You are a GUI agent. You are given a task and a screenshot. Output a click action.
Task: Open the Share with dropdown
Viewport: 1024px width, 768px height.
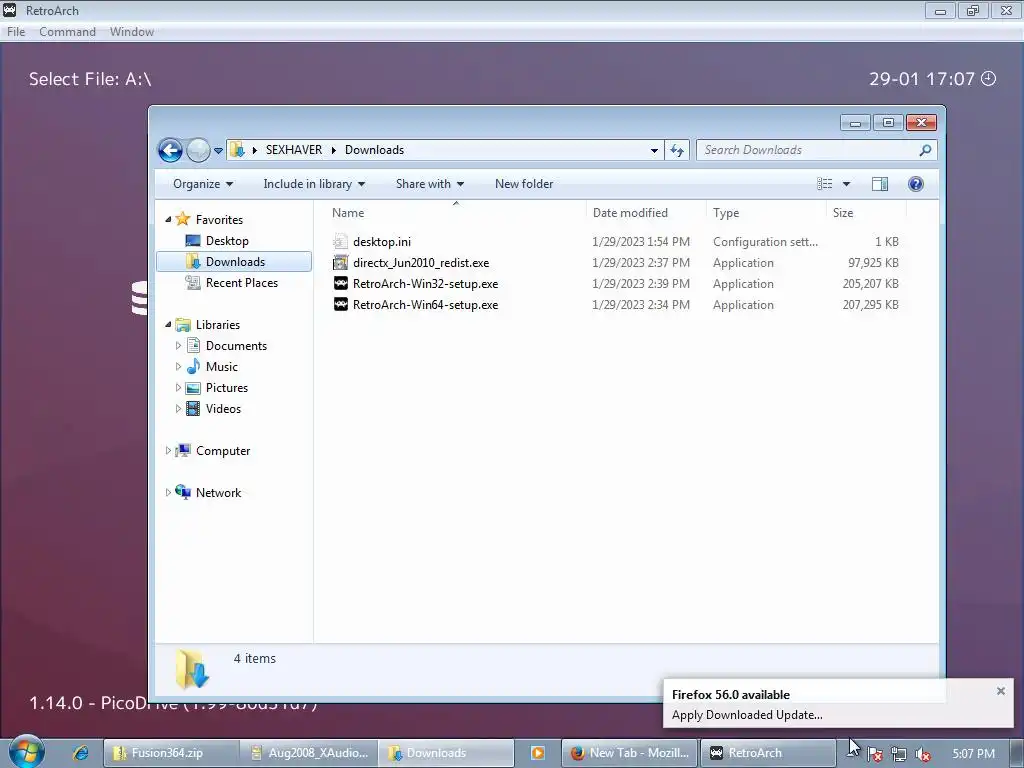430,184
